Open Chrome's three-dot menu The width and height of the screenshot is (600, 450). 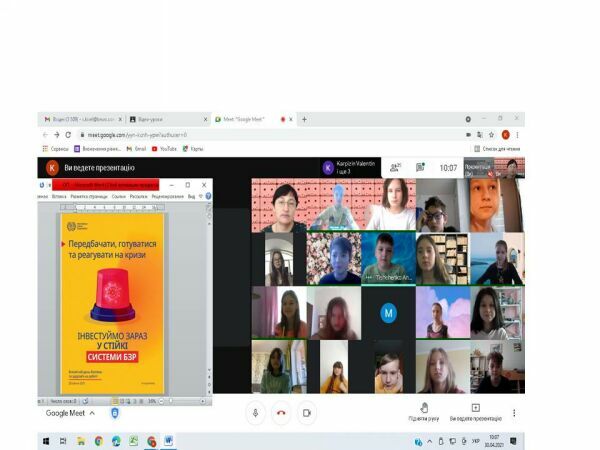pos(517,135)
